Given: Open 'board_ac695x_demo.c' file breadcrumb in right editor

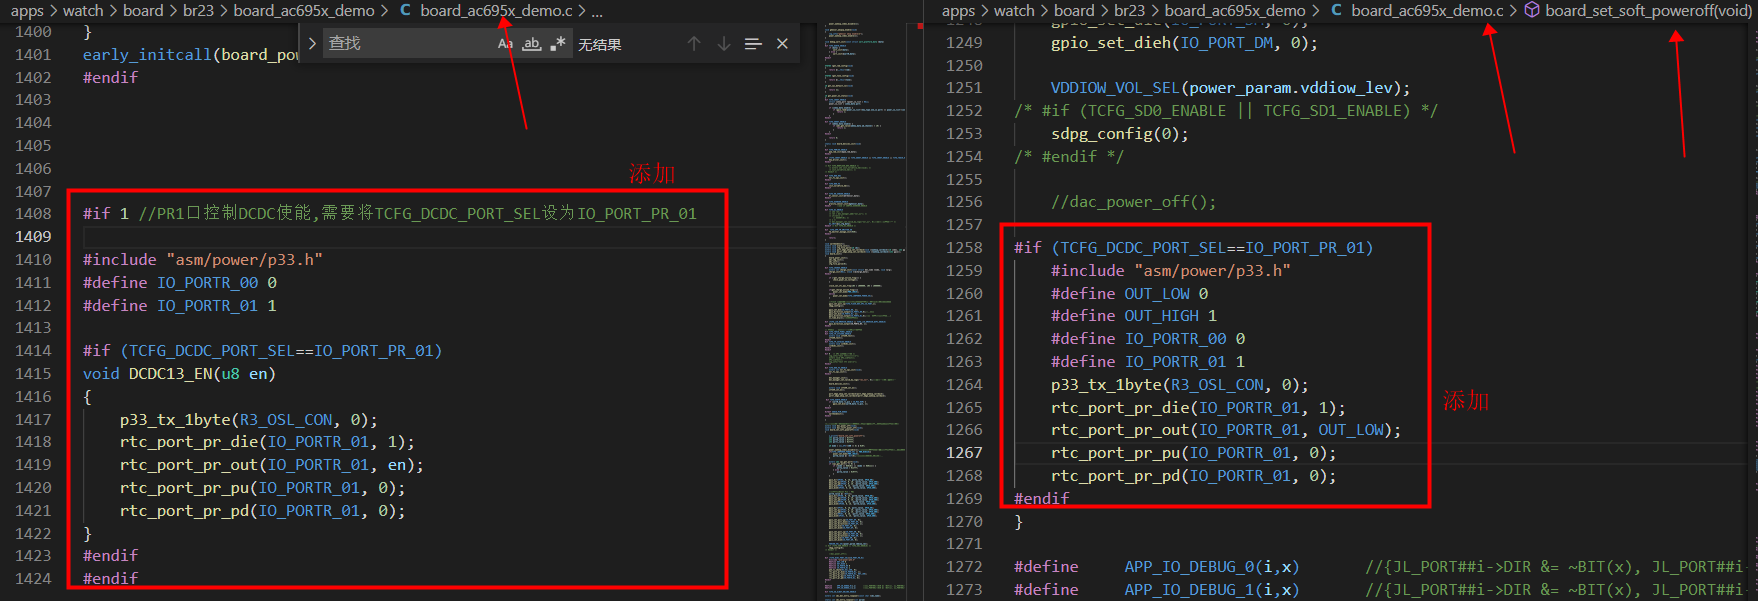Looking at the screenshot, I should tap(1427, 11).
